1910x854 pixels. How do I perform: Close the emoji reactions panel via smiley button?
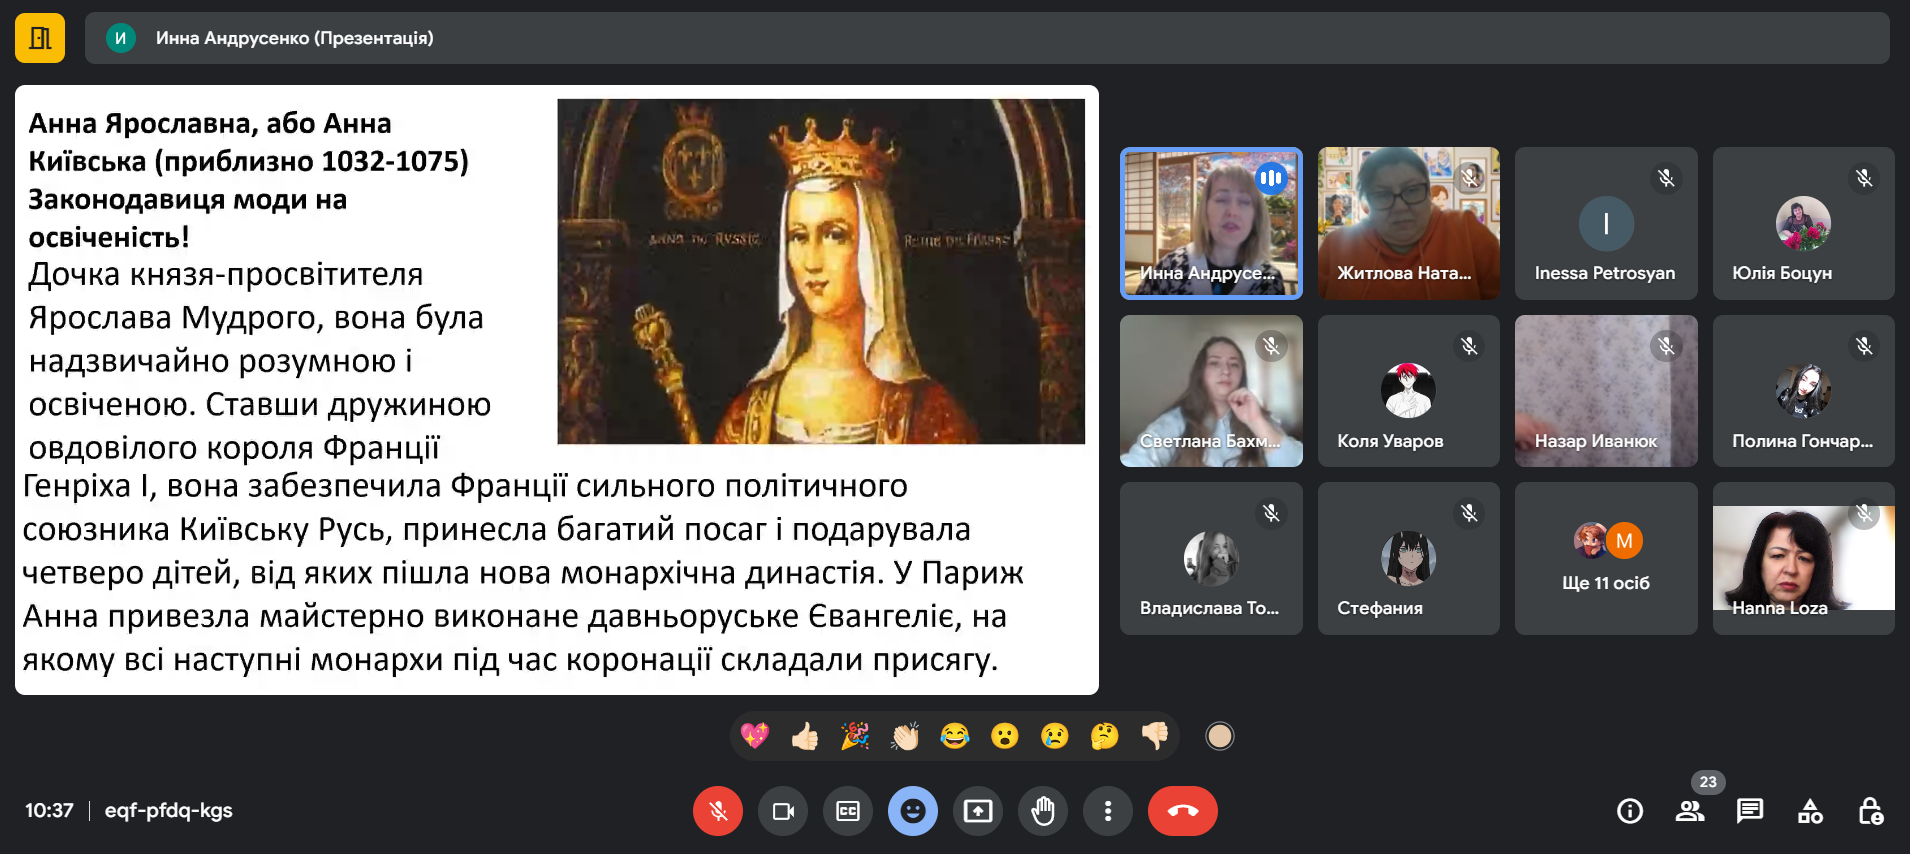pos(913,811)
